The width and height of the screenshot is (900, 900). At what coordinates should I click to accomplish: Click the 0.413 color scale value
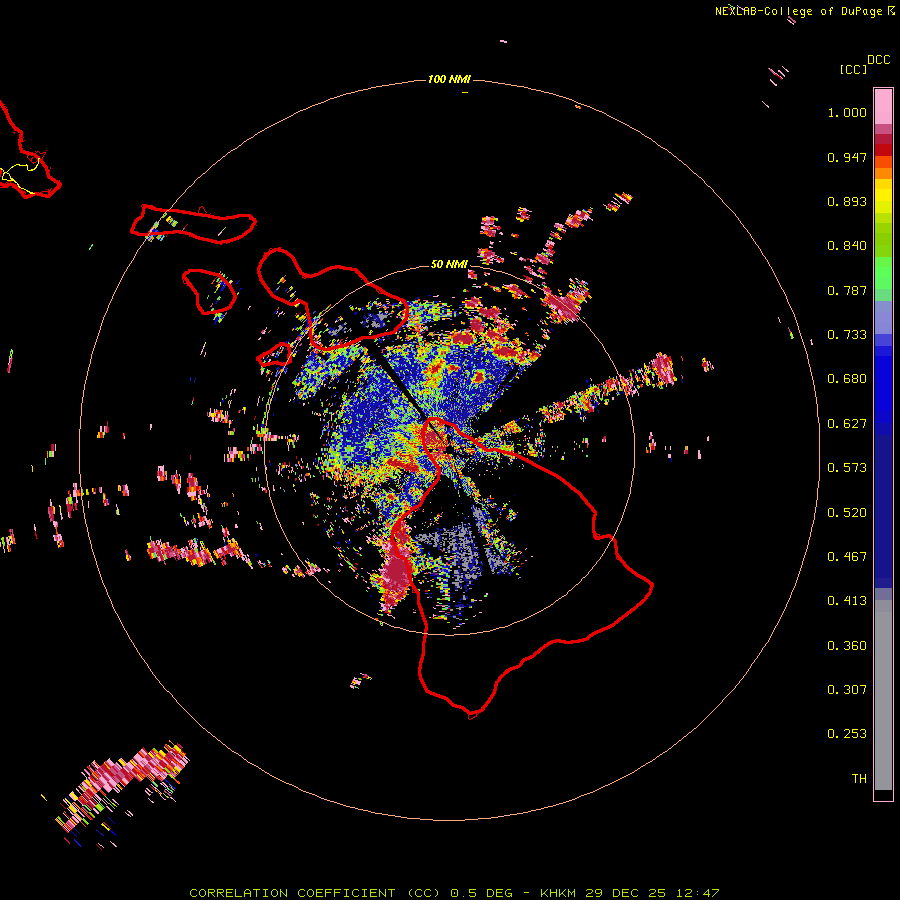(847, 601)
